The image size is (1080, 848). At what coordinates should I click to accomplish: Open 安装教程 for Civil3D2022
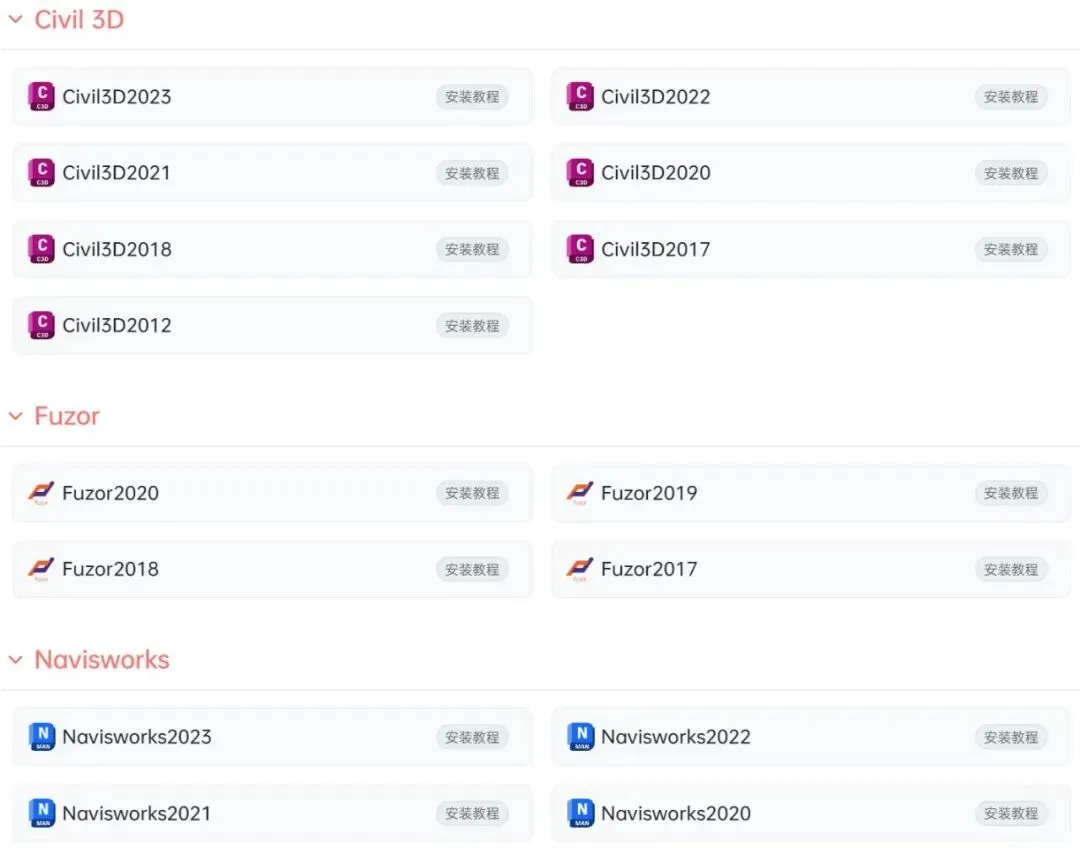pyautogui.click(x=1010, y=96)
